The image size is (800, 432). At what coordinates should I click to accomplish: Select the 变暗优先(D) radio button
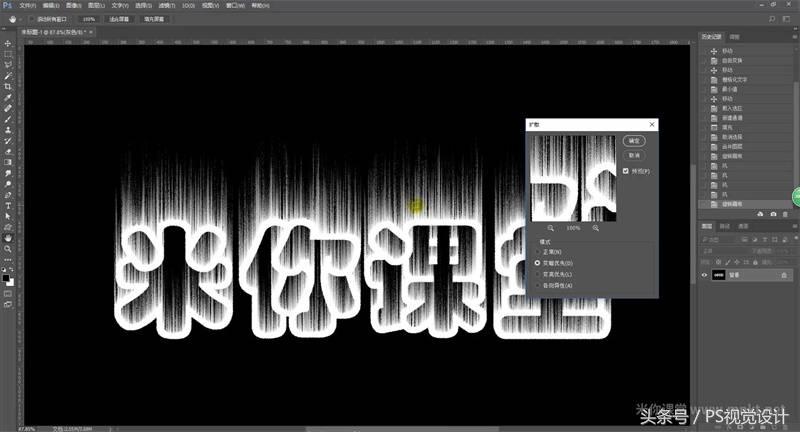(x=537, y=263)
